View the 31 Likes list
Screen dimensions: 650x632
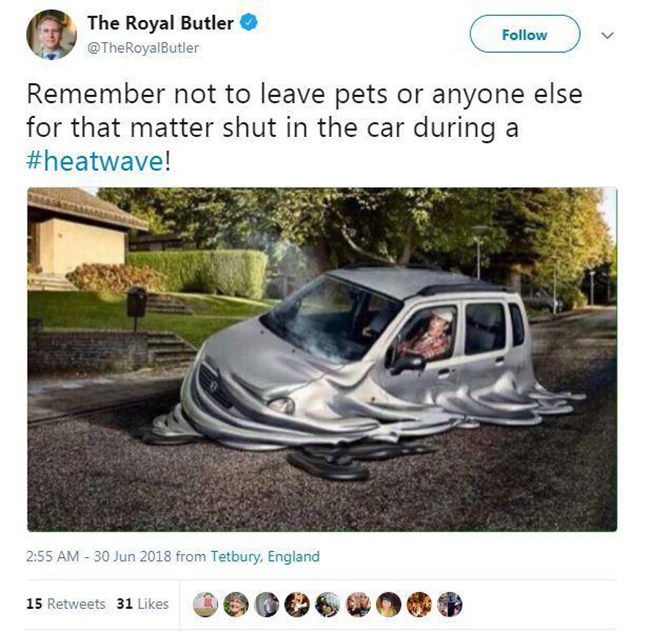[x=143, y=604]
